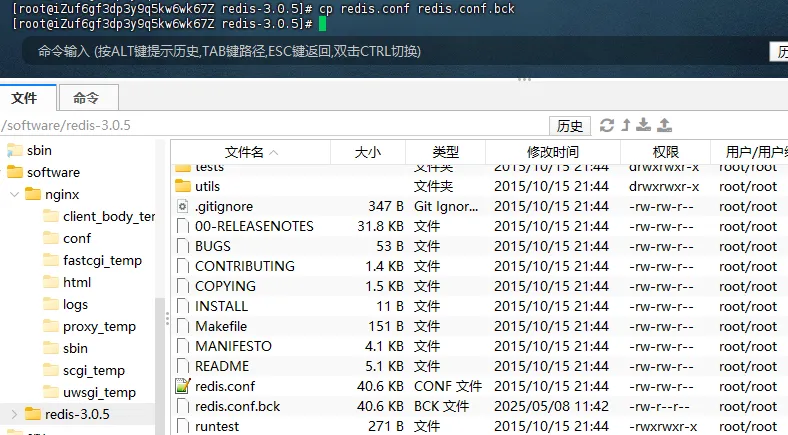The height and width of the screenshot is (435, 788).
Task: Click the nginx folder icon in tree
Action: tap(33, 194)
